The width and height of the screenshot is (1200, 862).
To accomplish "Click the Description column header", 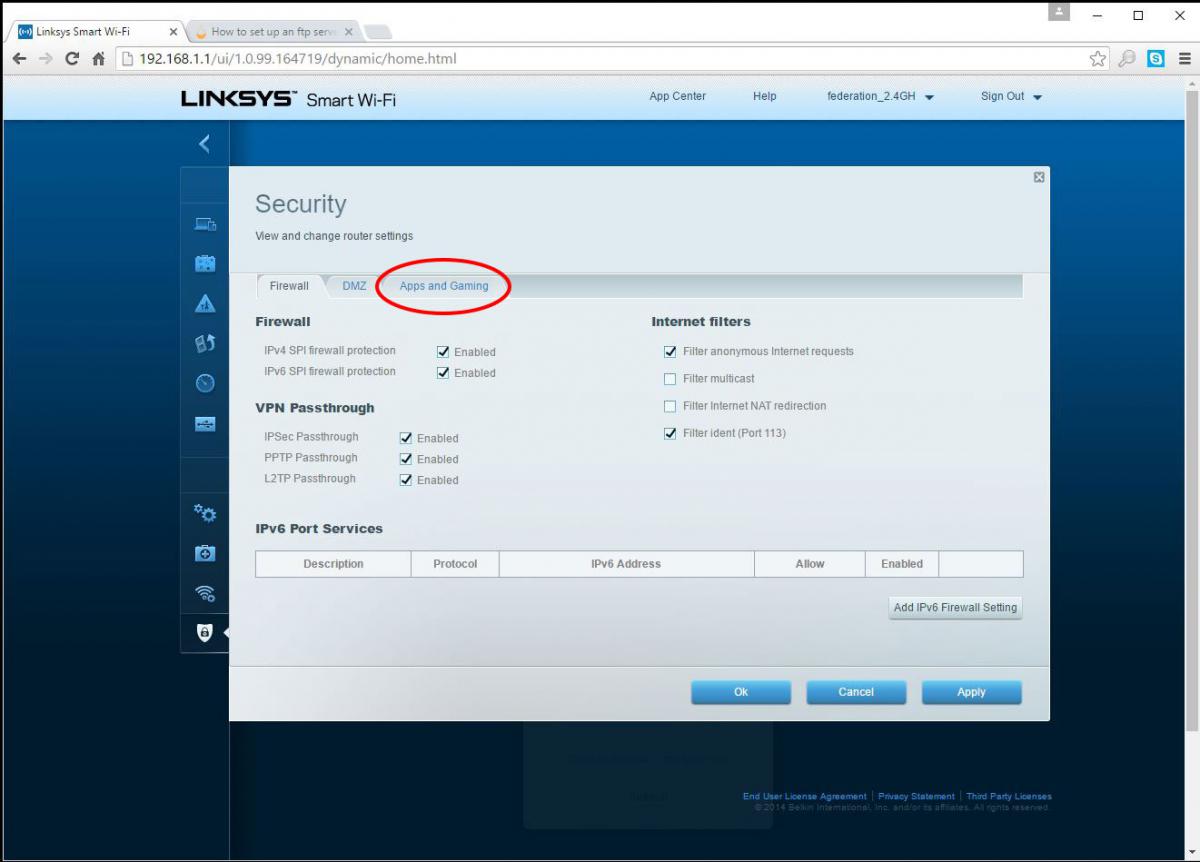I will [333, 564].
